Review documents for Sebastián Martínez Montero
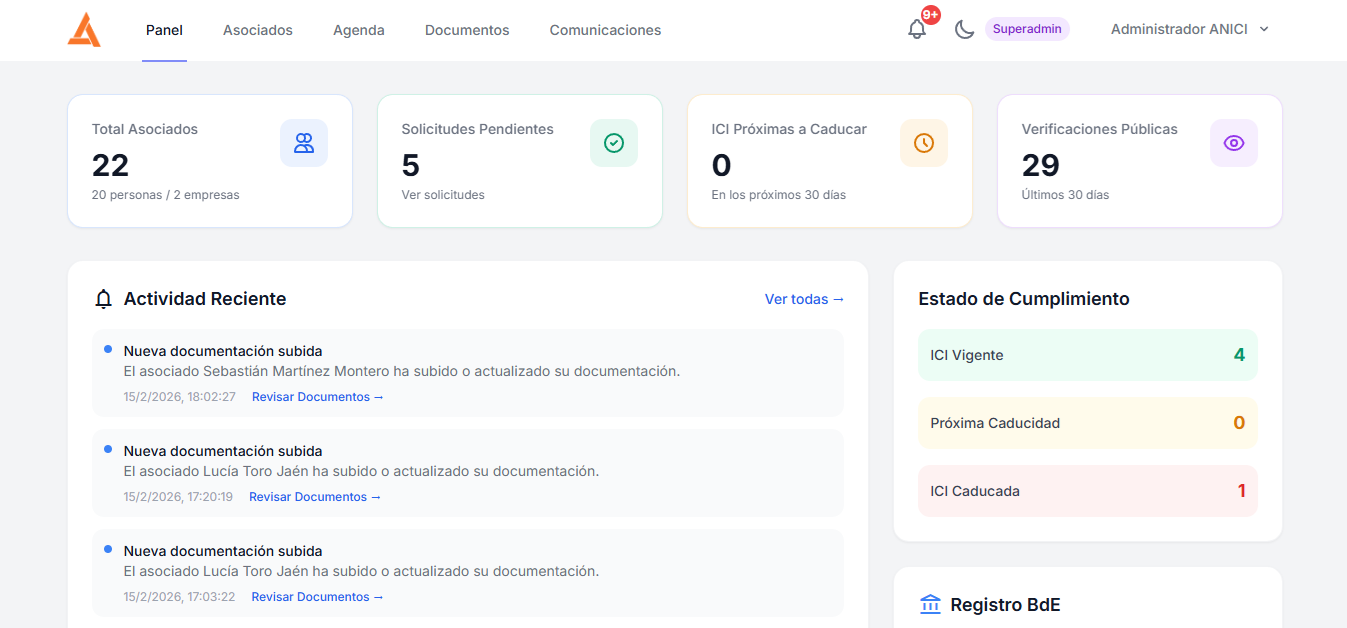1347x628 pixels. point(317,397)
